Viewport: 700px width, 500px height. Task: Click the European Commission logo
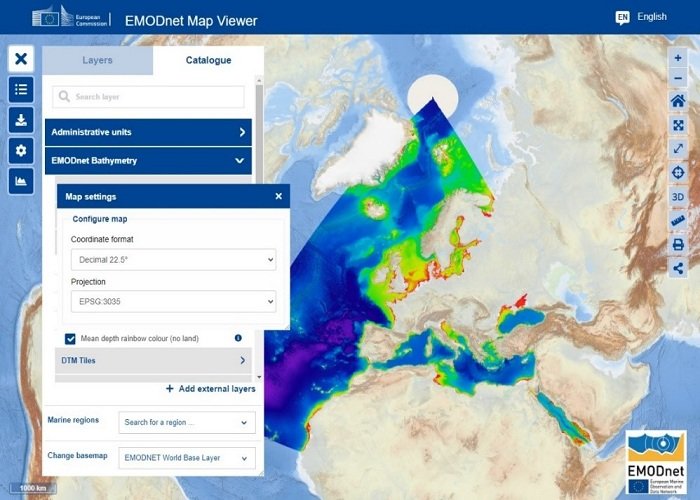70,17
